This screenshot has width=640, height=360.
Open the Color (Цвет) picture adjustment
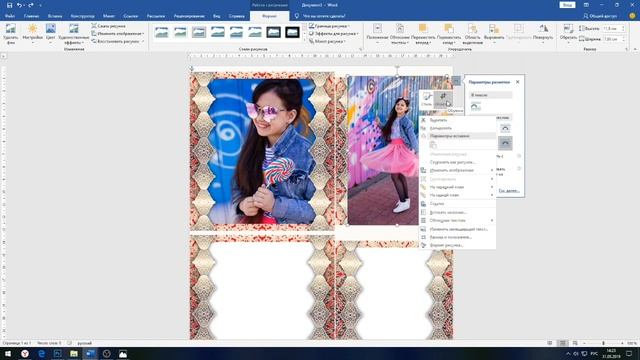click(51, 34)
